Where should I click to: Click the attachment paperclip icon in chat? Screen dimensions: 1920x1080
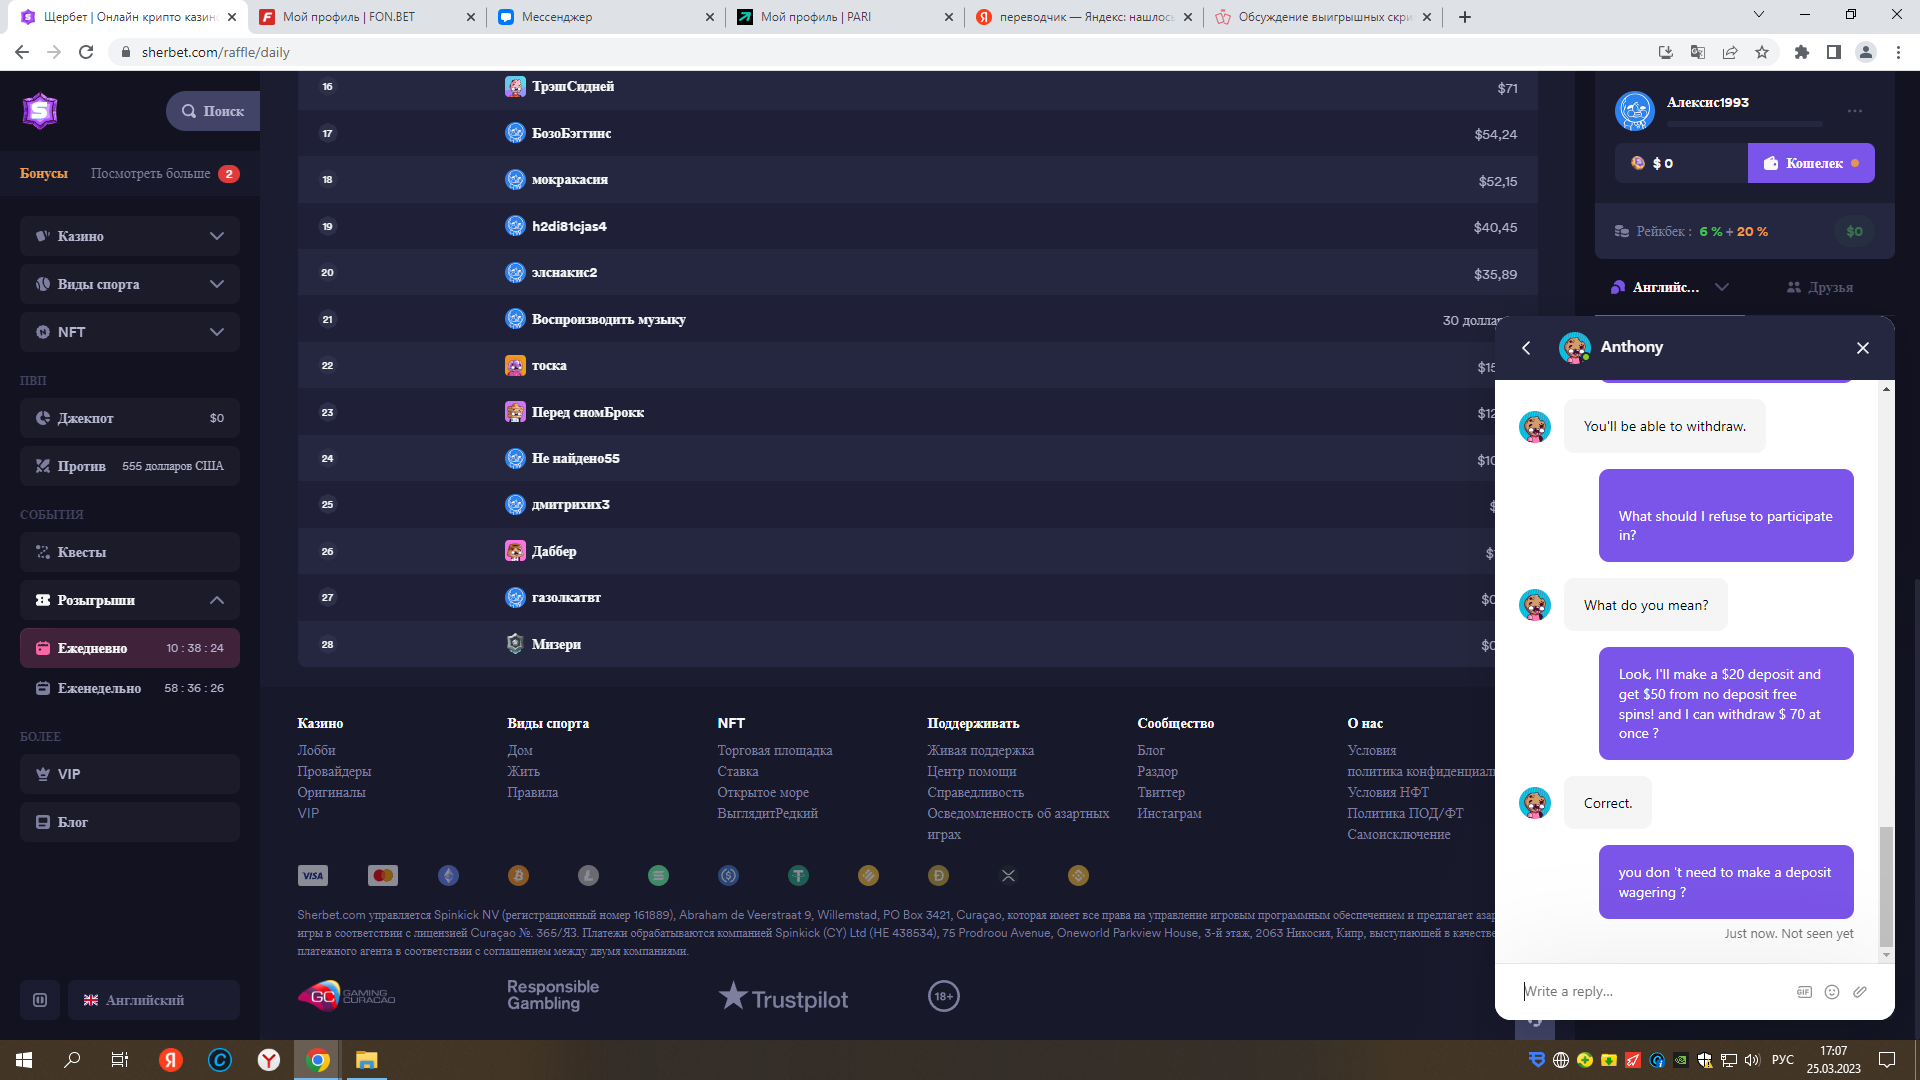(x=1860, y=992)
